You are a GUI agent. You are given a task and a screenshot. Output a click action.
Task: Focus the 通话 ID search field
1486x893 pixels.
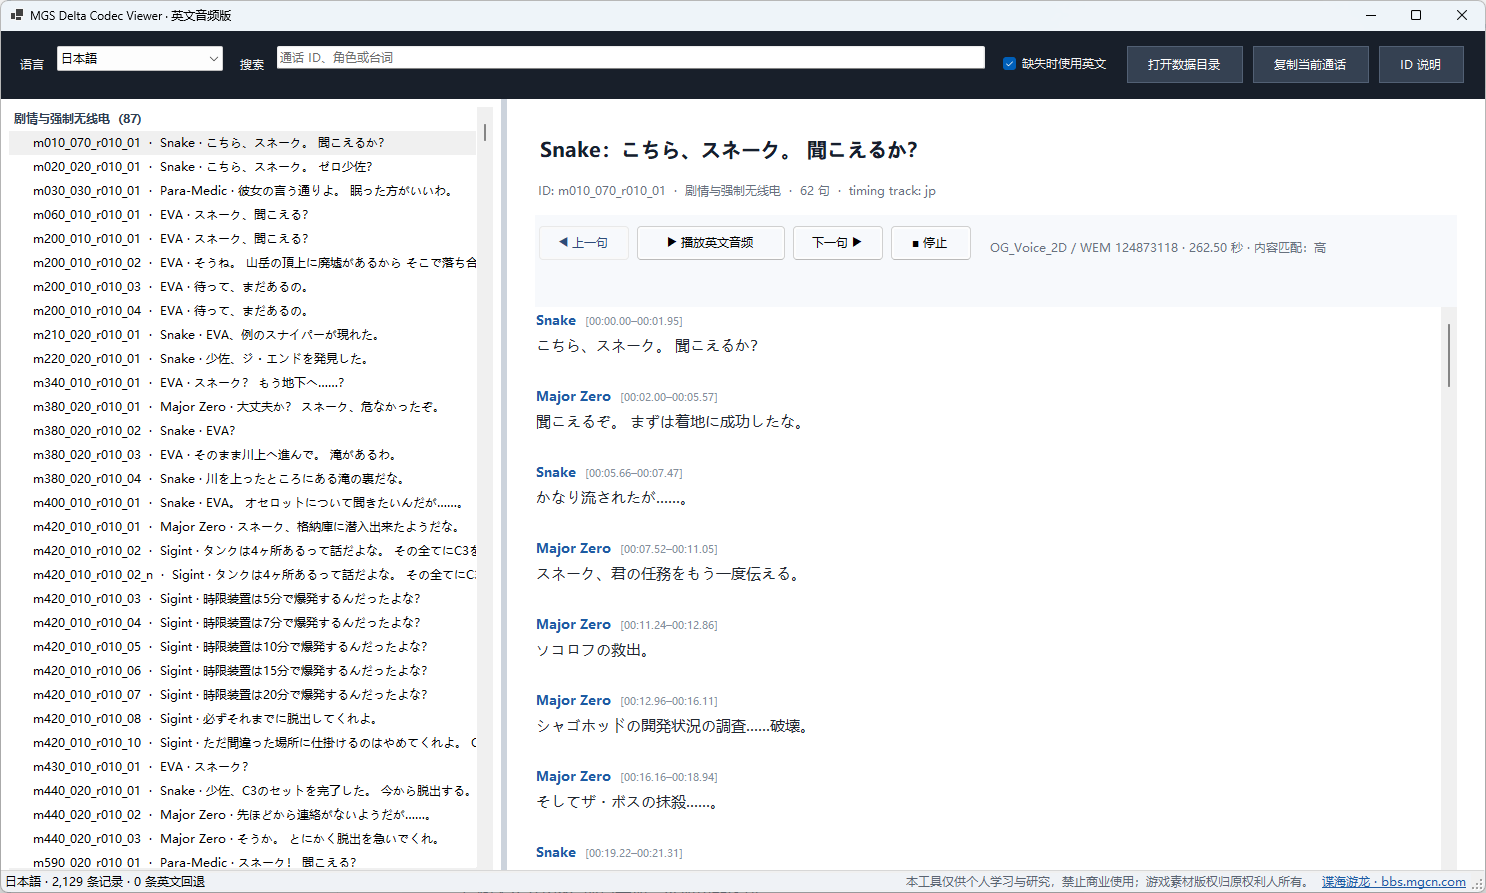(x=630, y=57)
